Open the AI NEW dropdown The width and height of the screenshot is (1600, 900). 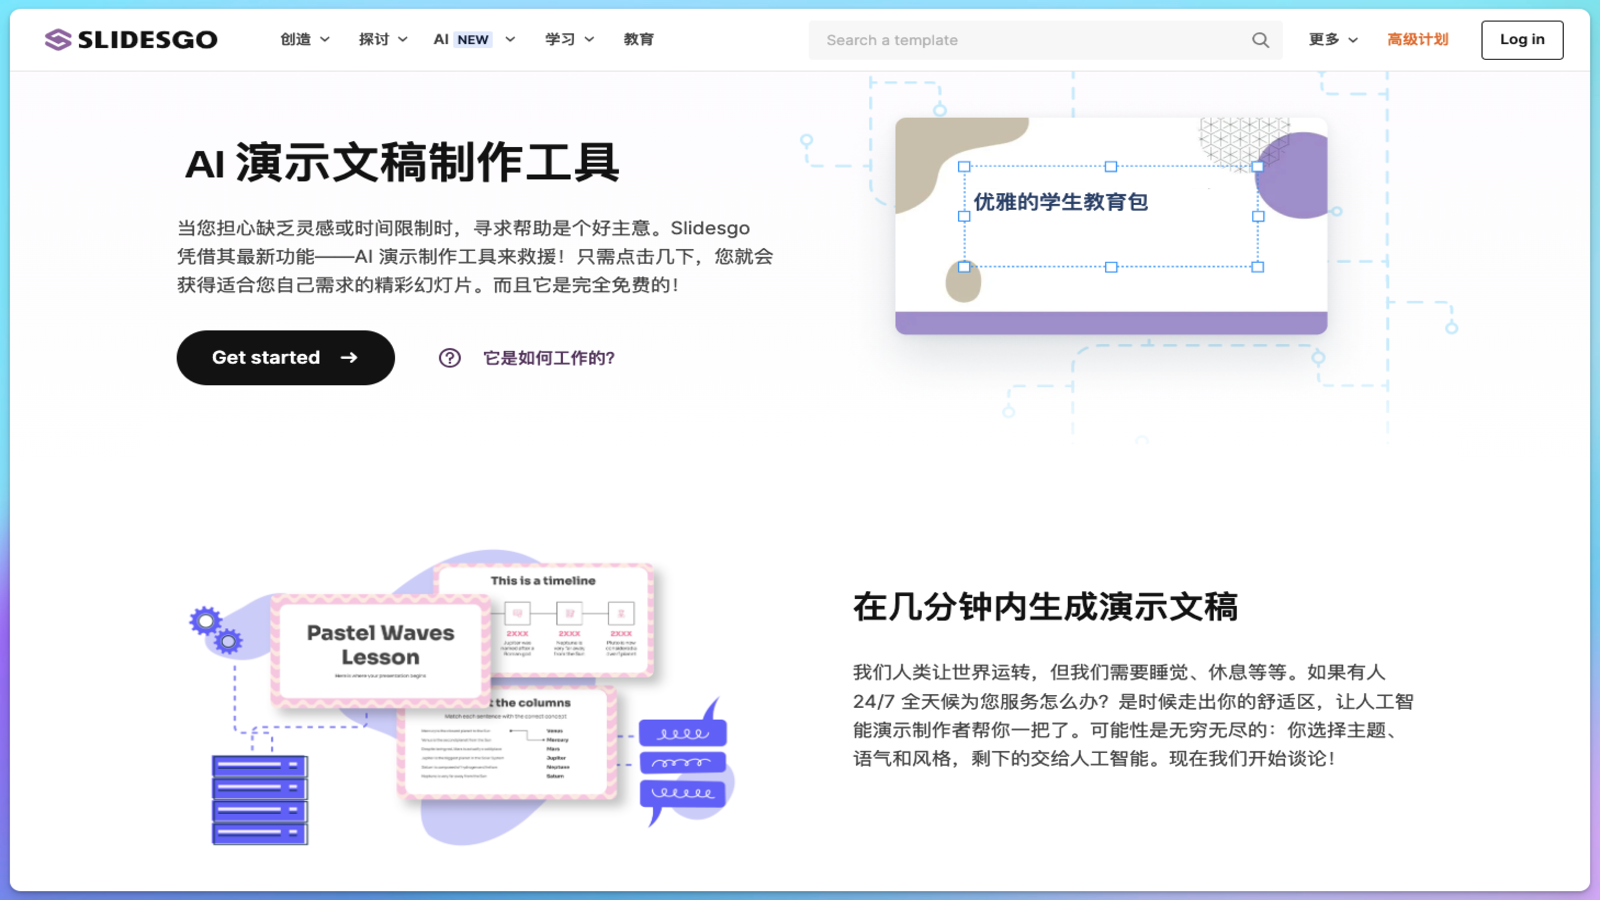[x=474, y=40]
